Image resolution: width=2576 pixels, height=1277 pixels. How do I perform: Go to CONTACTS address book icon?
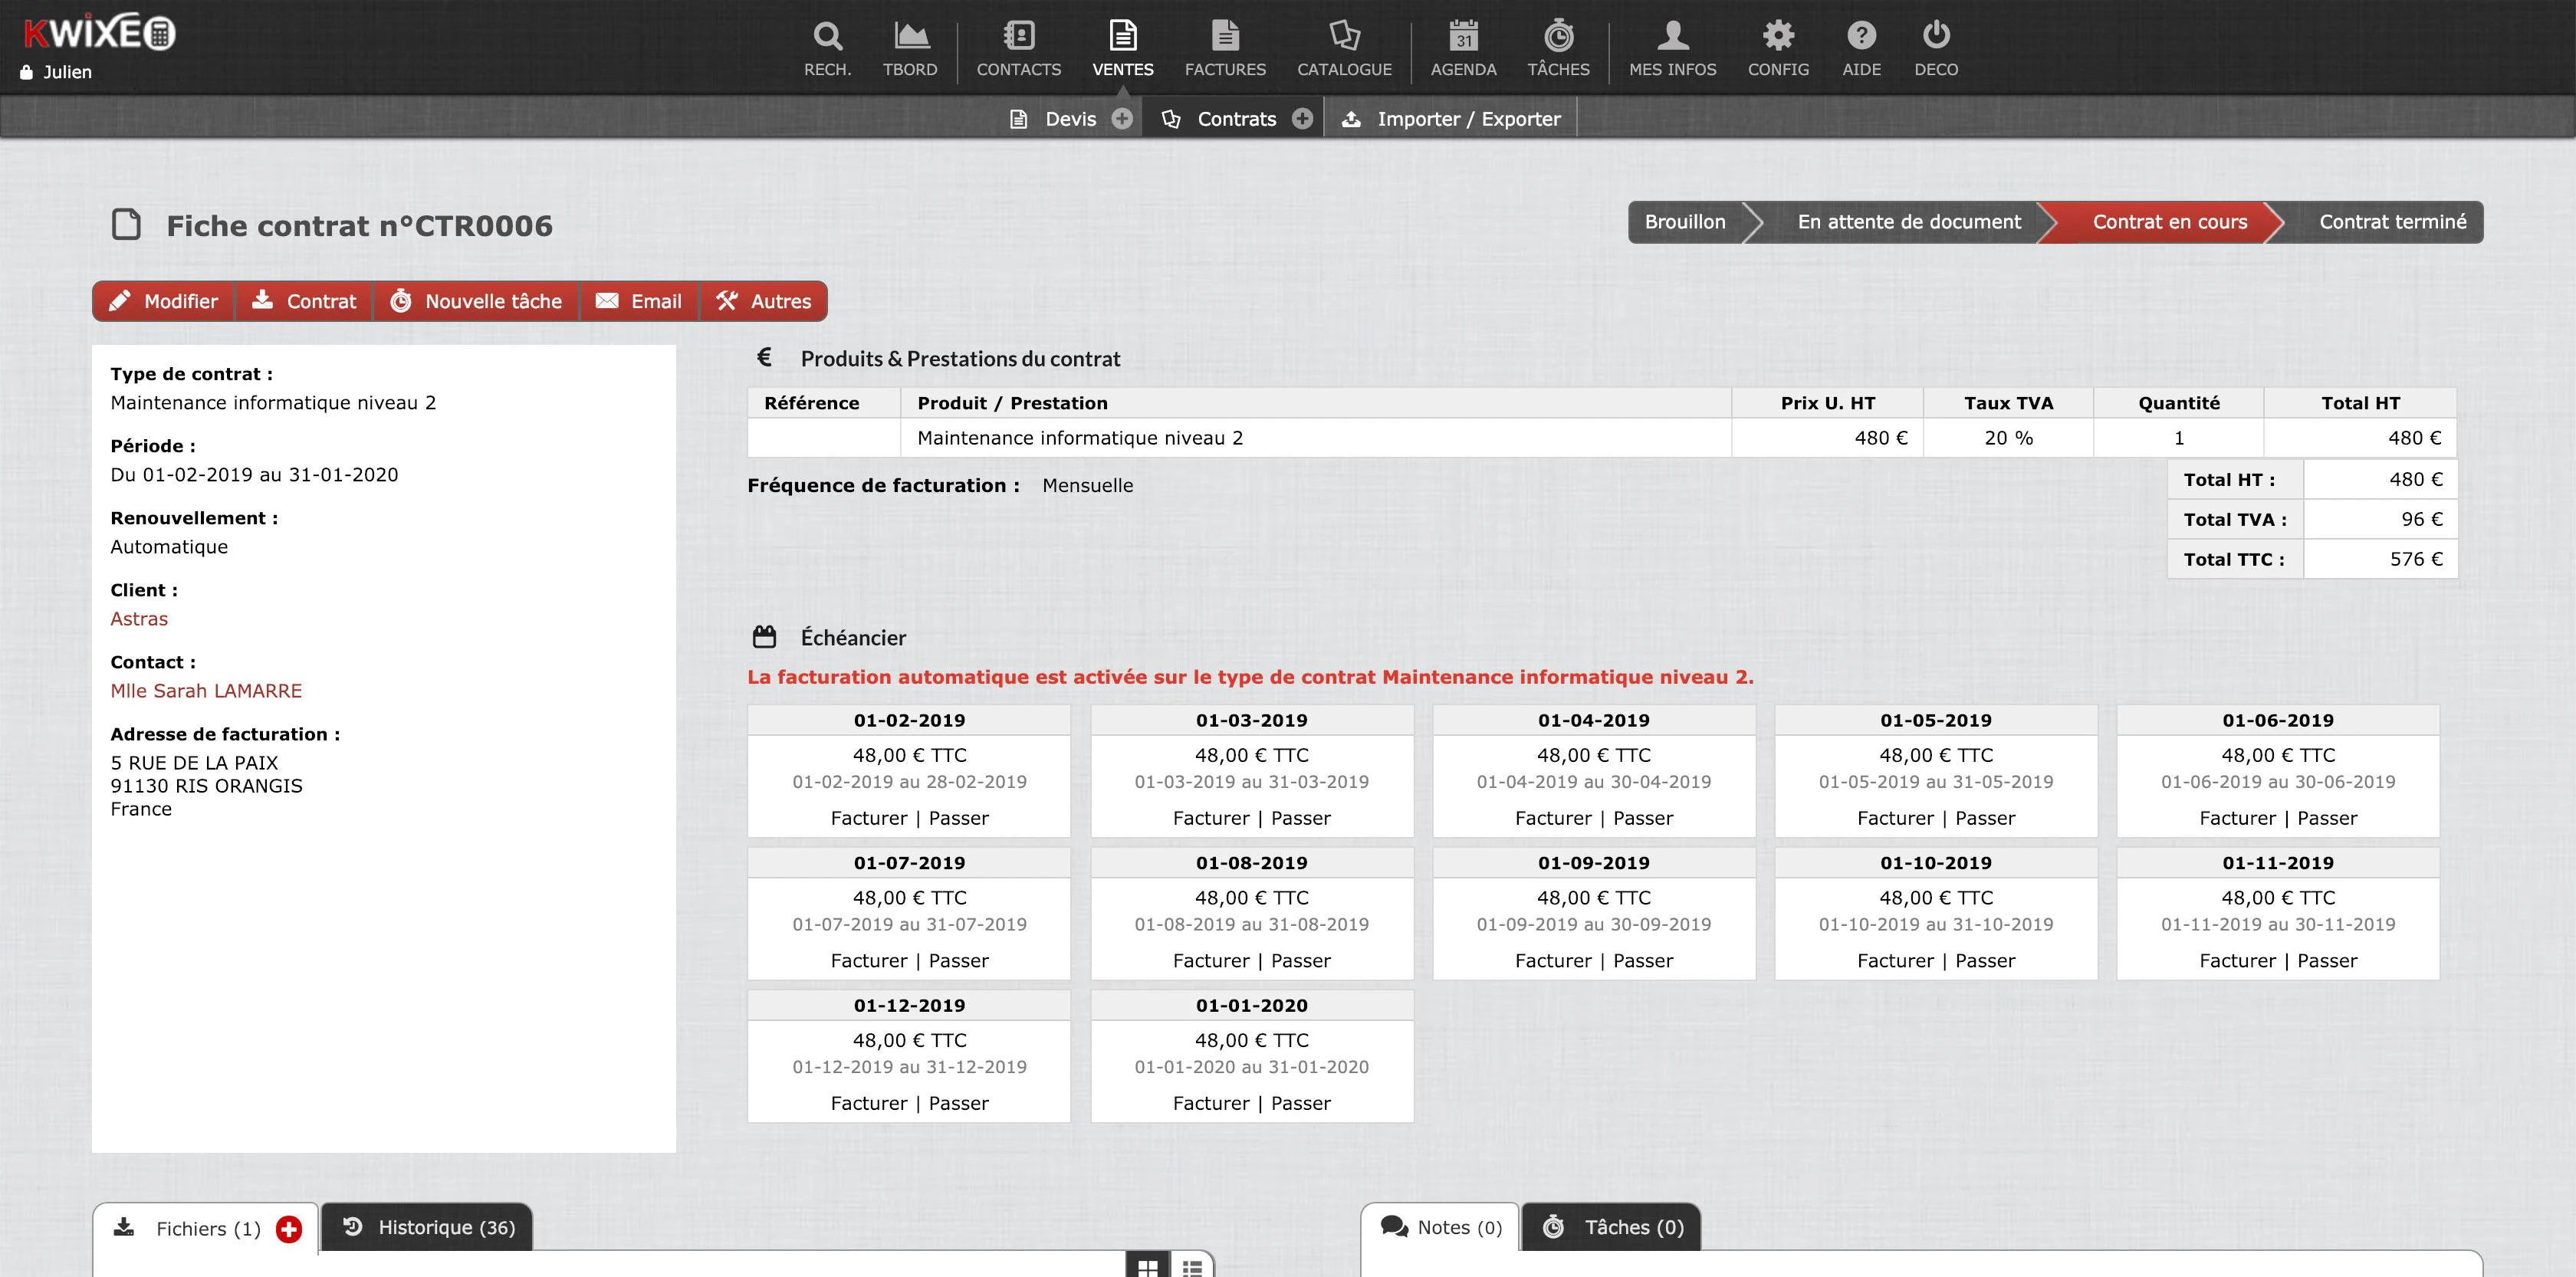[x=1018, y=36]
